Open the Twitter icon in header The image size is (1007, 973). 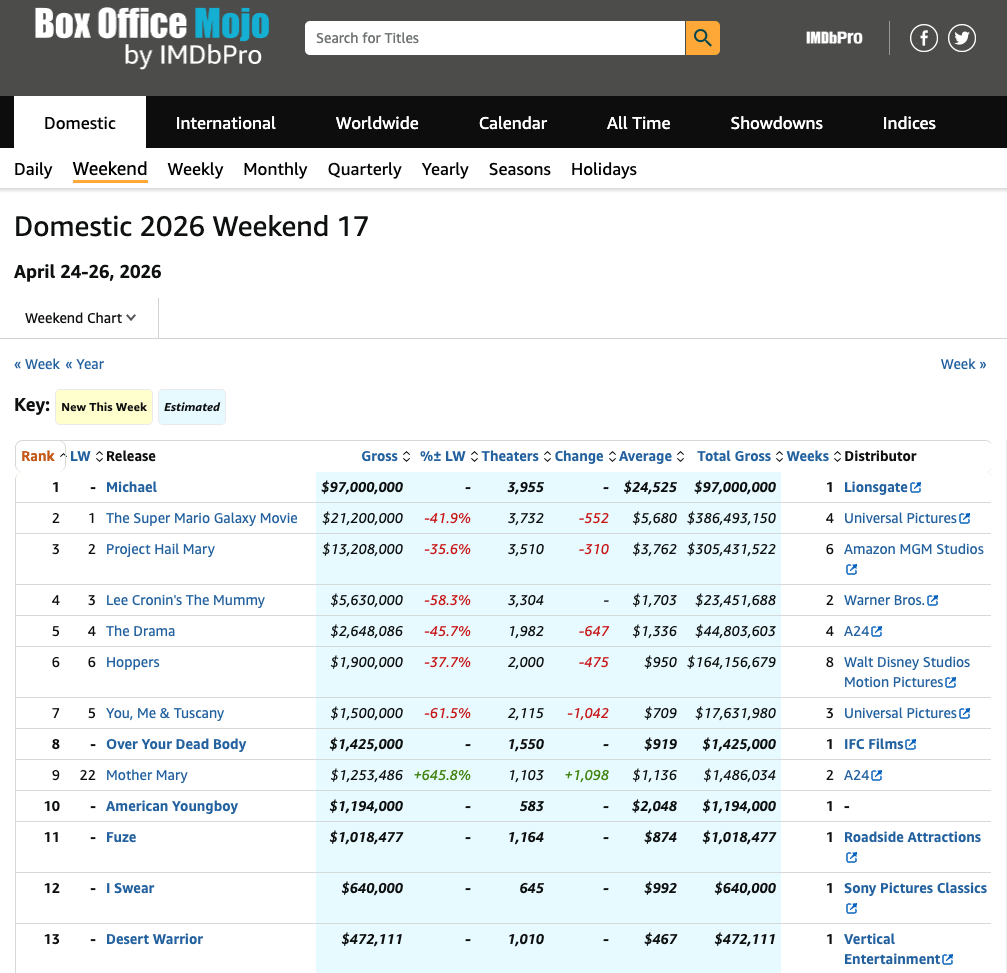[961, 38]
